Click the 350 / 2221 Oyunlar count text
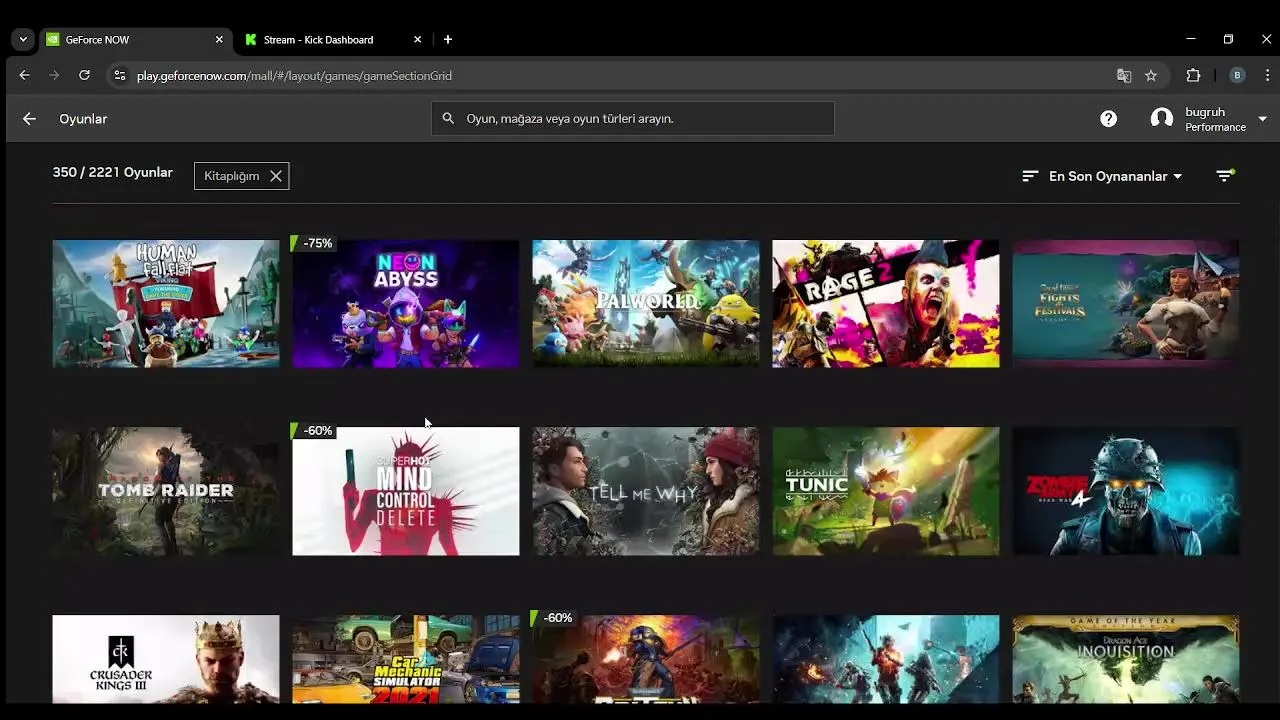 (113, 173)
